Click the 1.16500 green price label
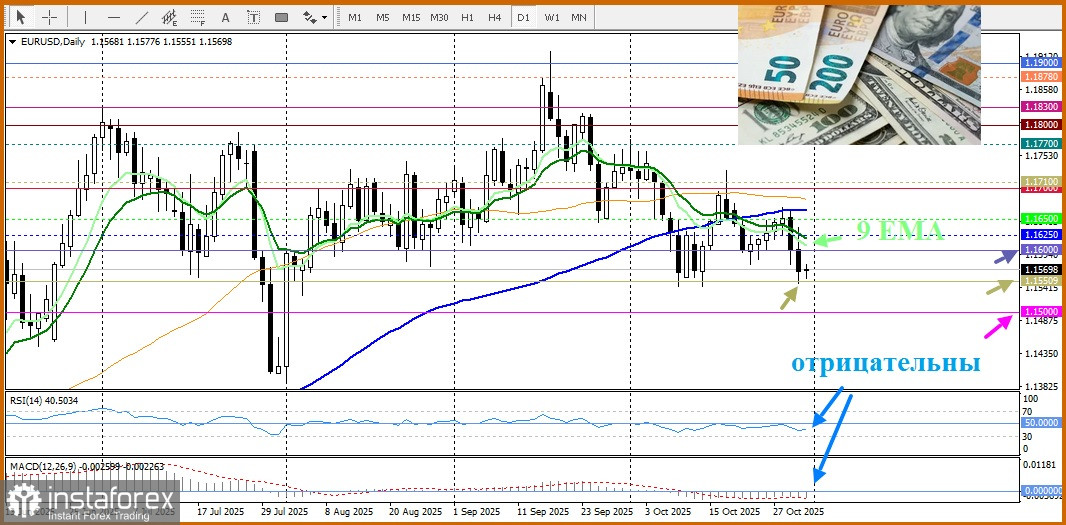Image resolution: width=1066 pixels, height=525 pixels. coord(1040,218)
